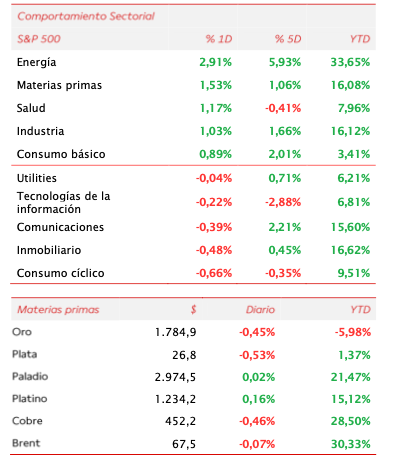Viewport: 394px width, 467px height.
Task: Click the Oro price 1.784,9
Action: click(x=176, y=332)
